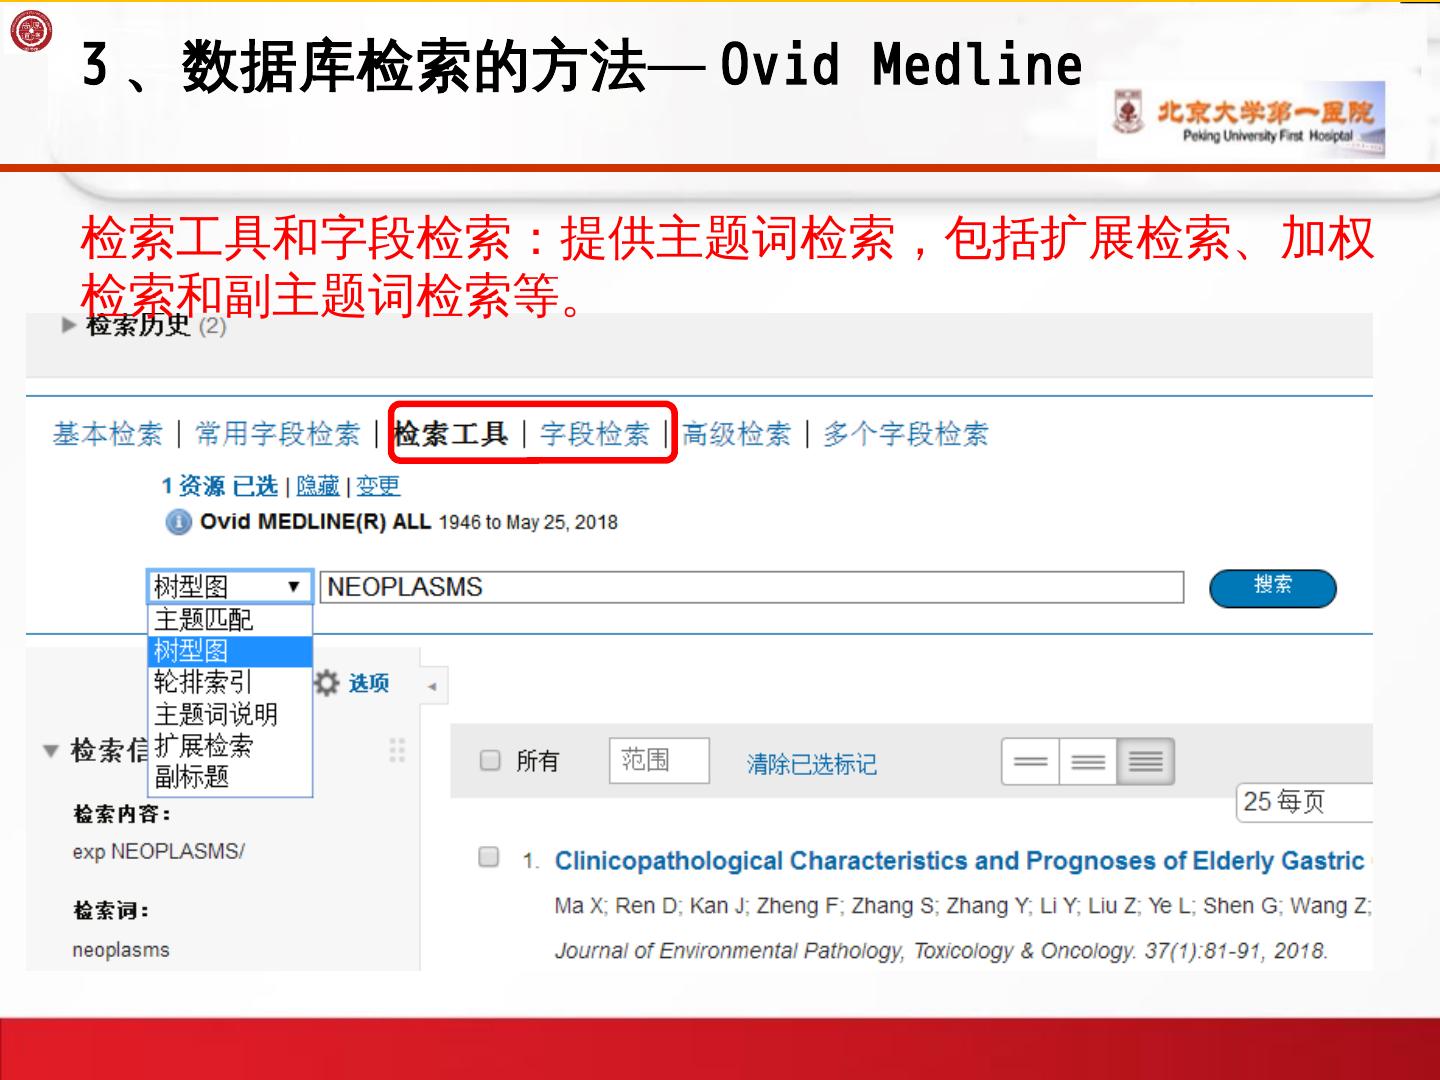Open the 字段检索 tab

tap(595, 434)
